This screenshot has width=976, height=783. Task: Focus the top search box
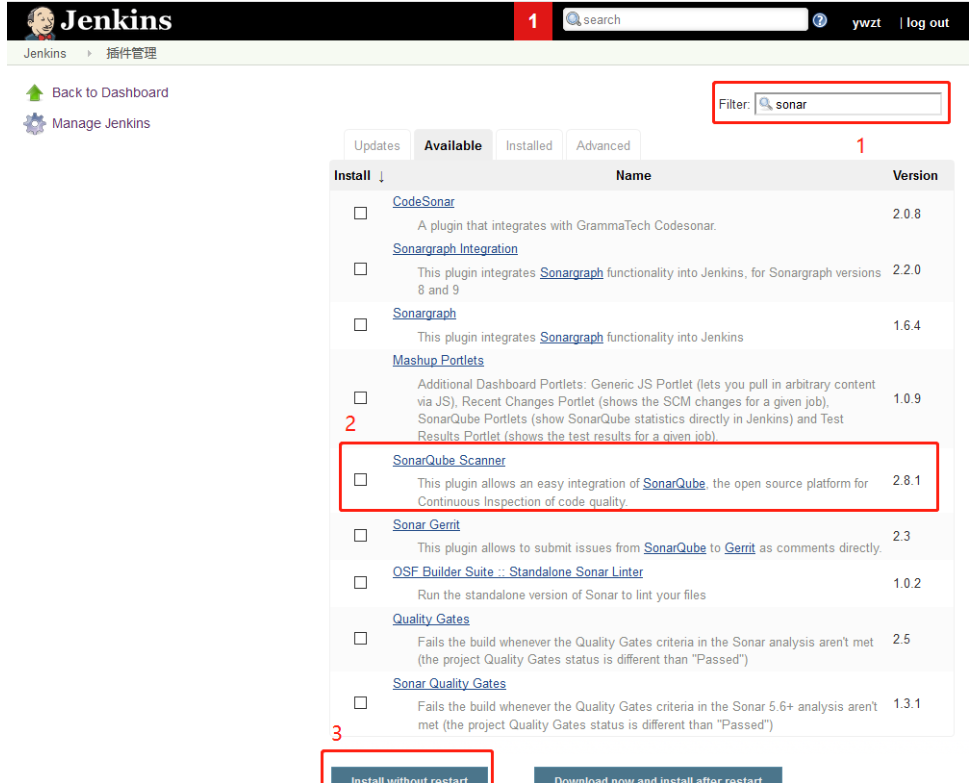(685, 20)
